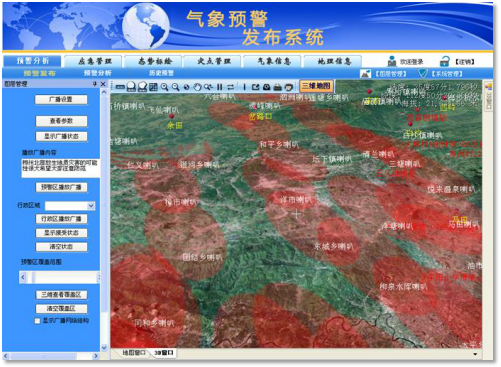
Task: Pin the 图层管理 side panel
Action: [x=95, y=84]
